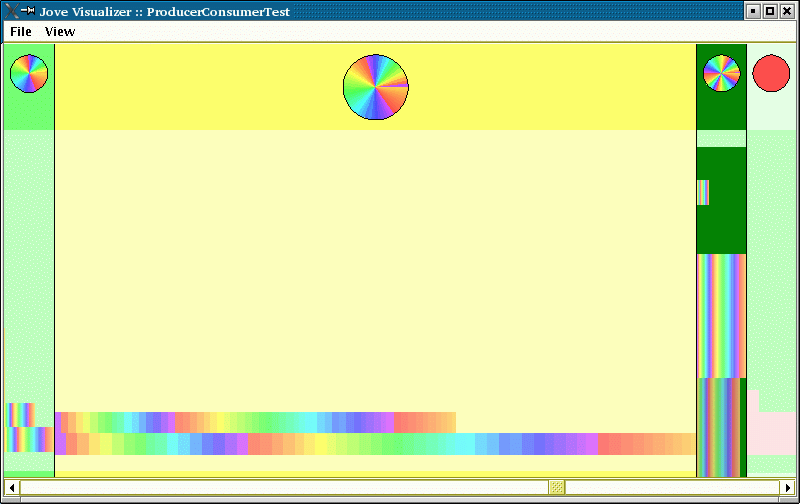This screenshot has width=800, height=504.
Task: Click the wider lower rainbow block in left column
Action: pos(29,440)
